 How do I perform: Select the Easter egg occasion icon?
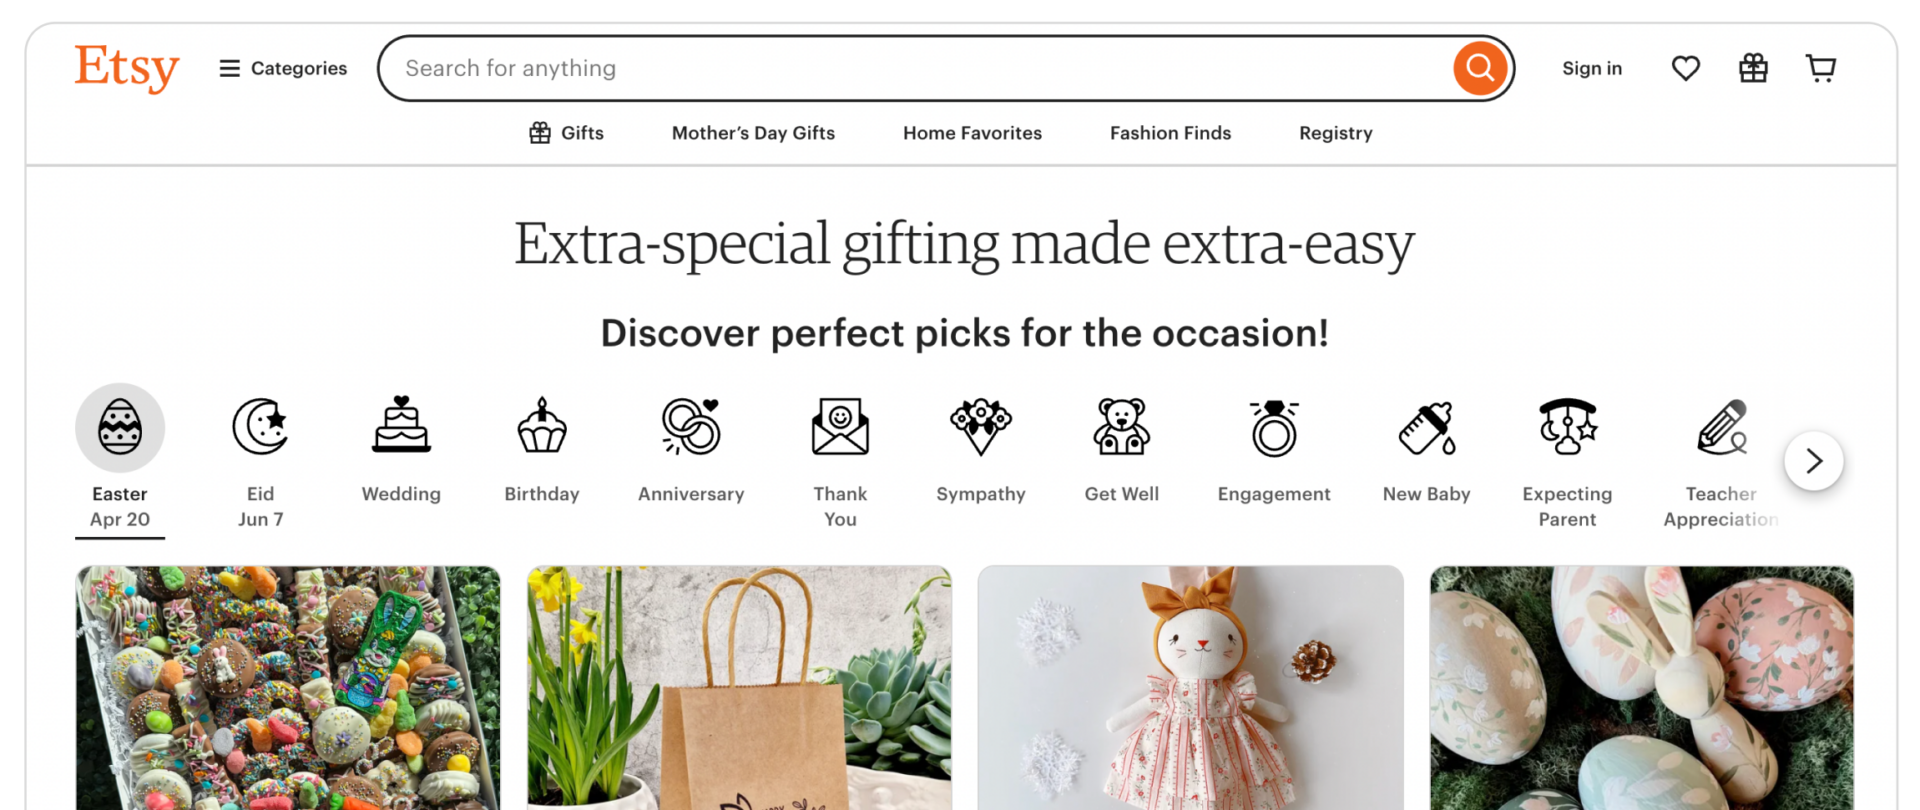click(x=120, y=428)
